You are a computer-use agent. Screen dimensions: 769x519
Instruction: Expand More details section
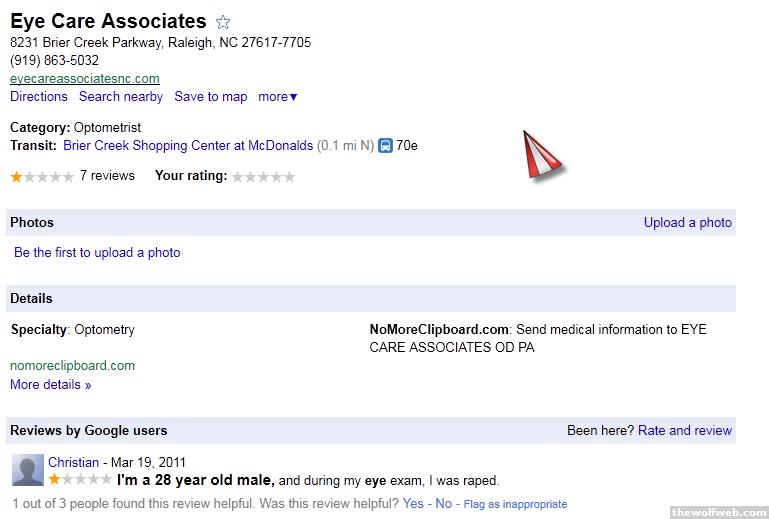(50, 385)
